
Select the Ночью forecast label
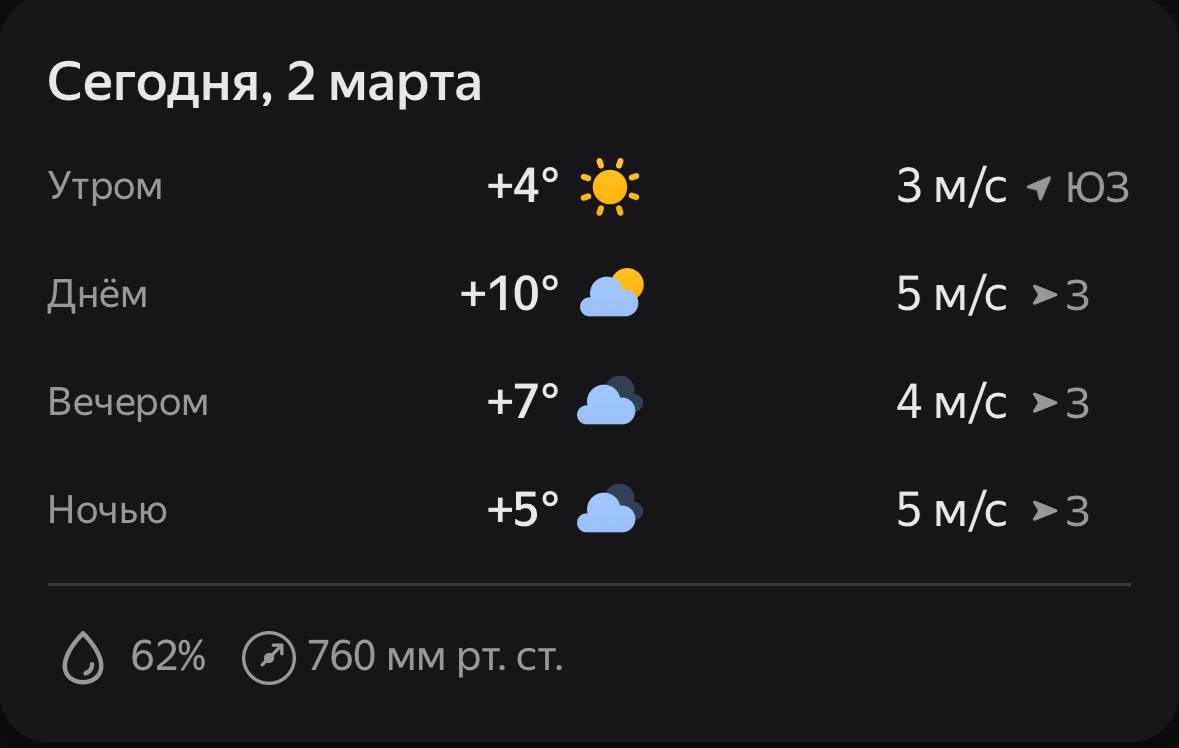pyautogui.click(x=107, y=511)
